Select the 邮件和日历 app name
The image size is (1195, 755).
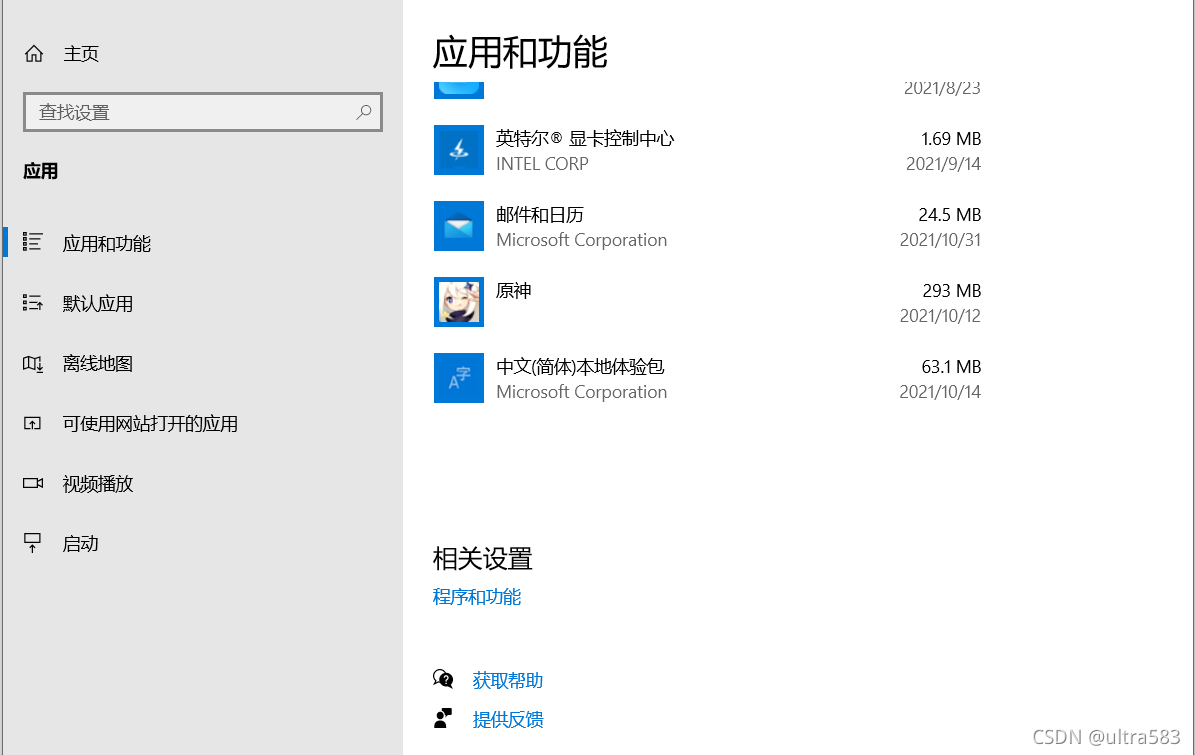point(540,215)
